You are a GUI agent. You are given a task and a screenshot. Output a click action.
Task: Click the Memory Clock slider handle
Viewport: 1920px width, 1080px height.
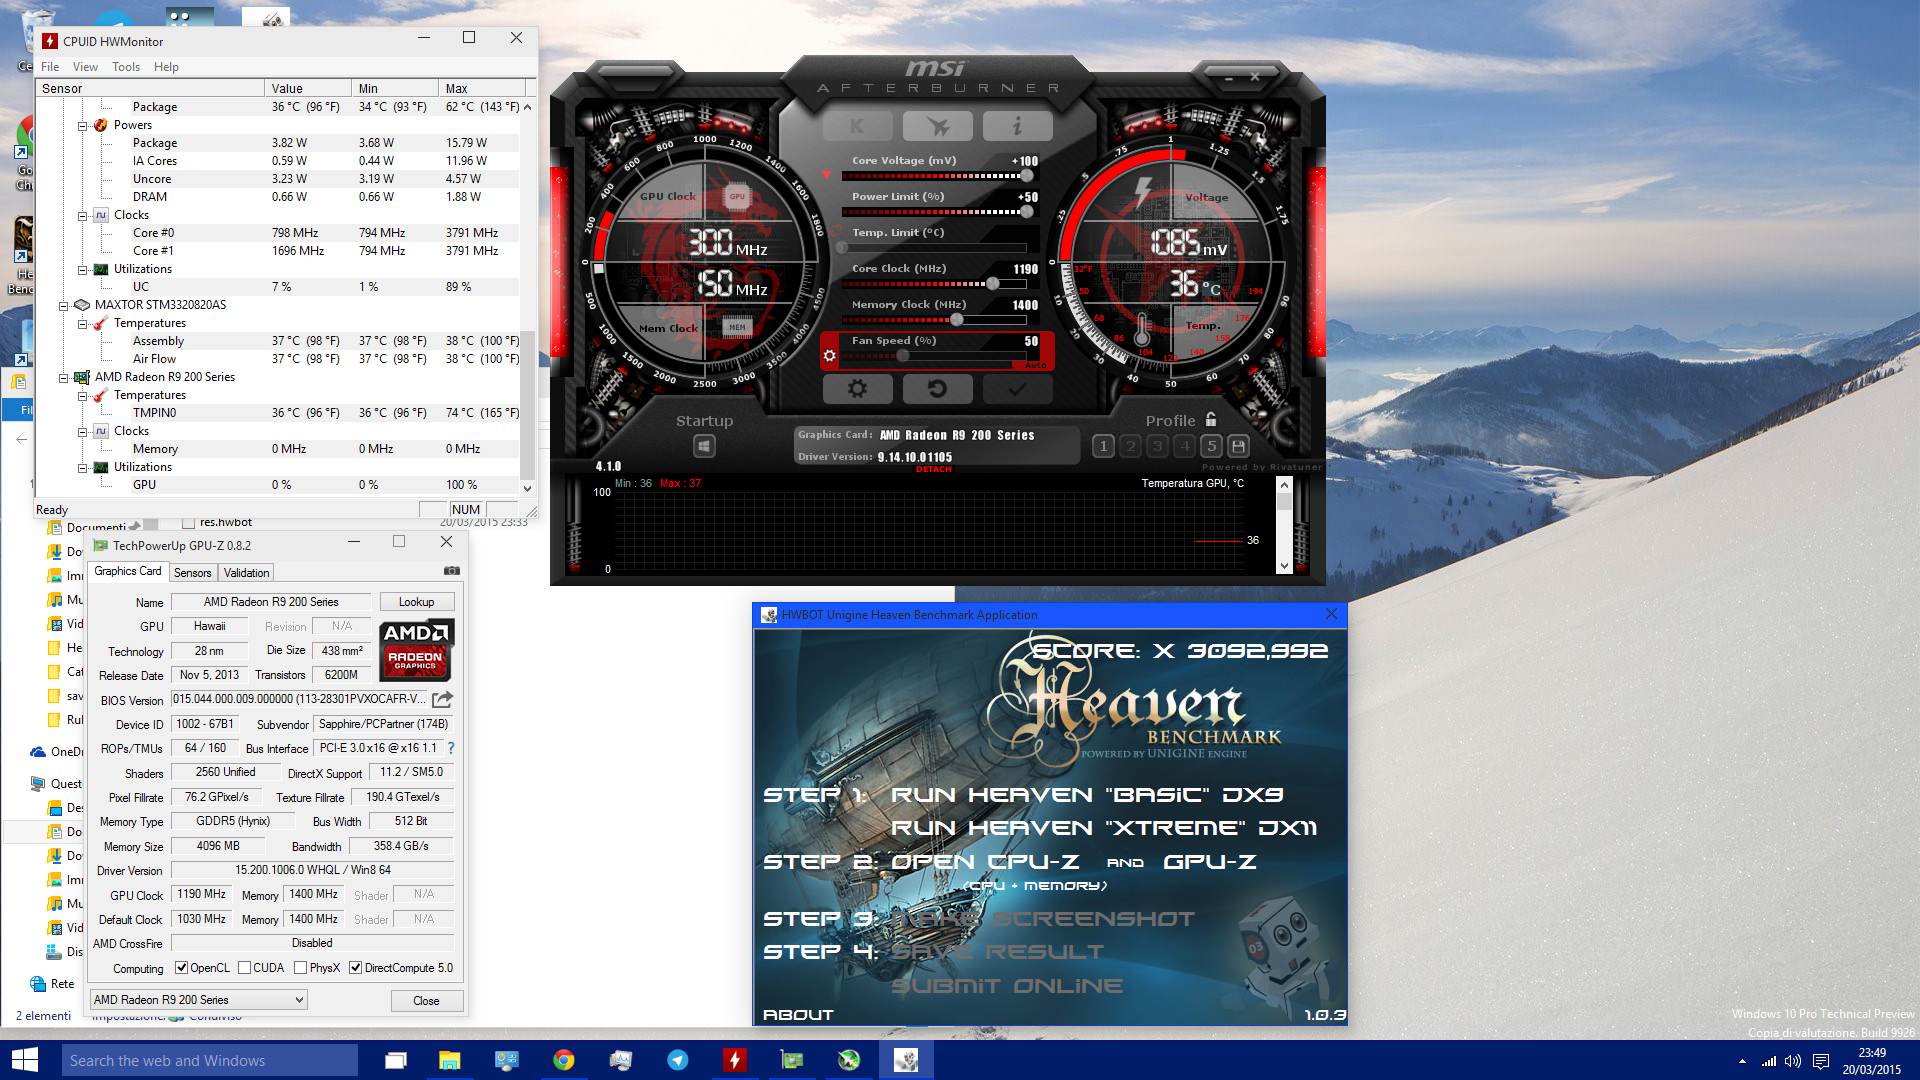(x=957, y=320)
